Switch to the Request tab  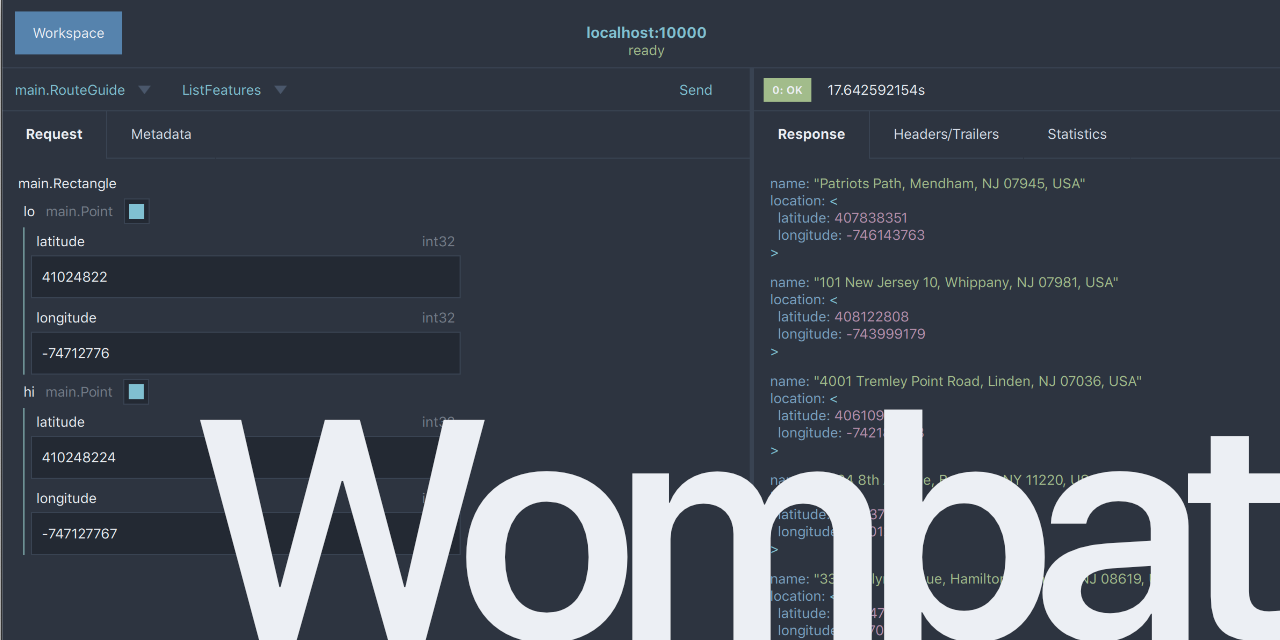[x=54, y=134]
